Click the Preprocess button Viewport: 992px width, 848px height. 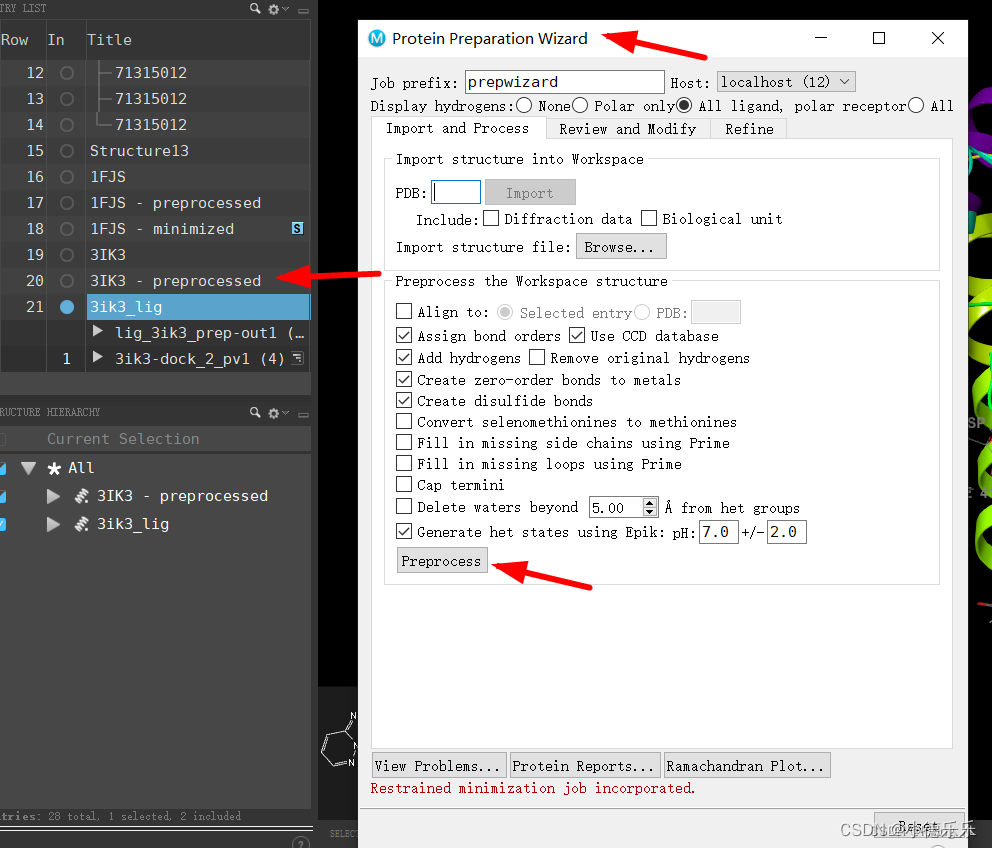pos(442,561)
